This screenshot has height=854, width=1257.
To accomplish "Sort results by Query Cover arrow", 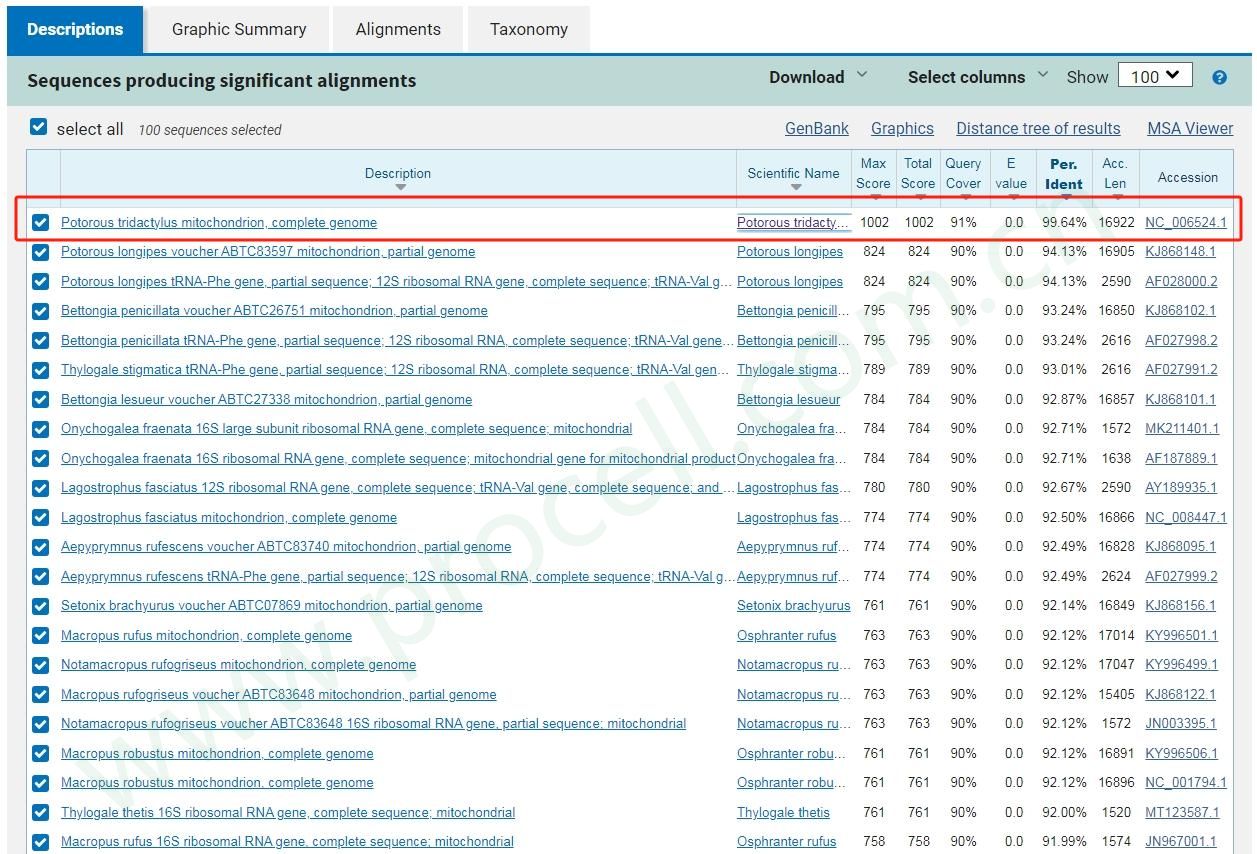I will pyautogui.click(x=964, y=197).
